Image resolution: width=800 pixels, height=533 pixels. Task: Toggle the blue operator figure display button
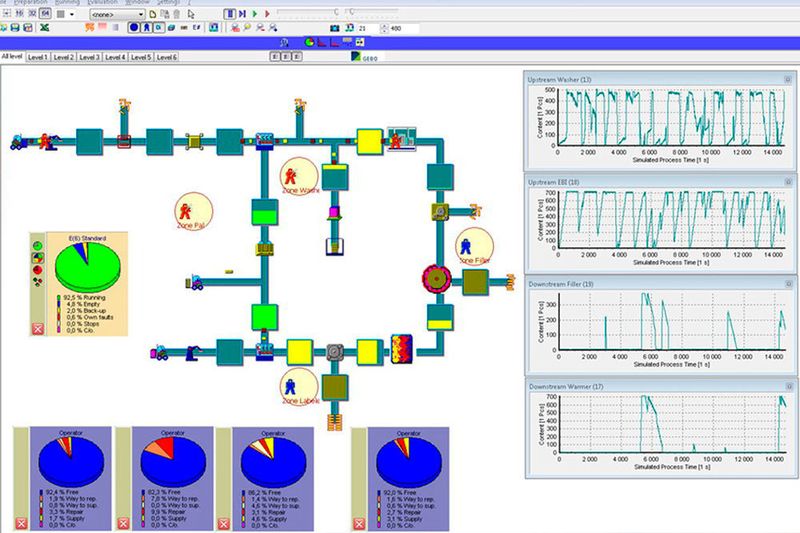click(146, 28)
